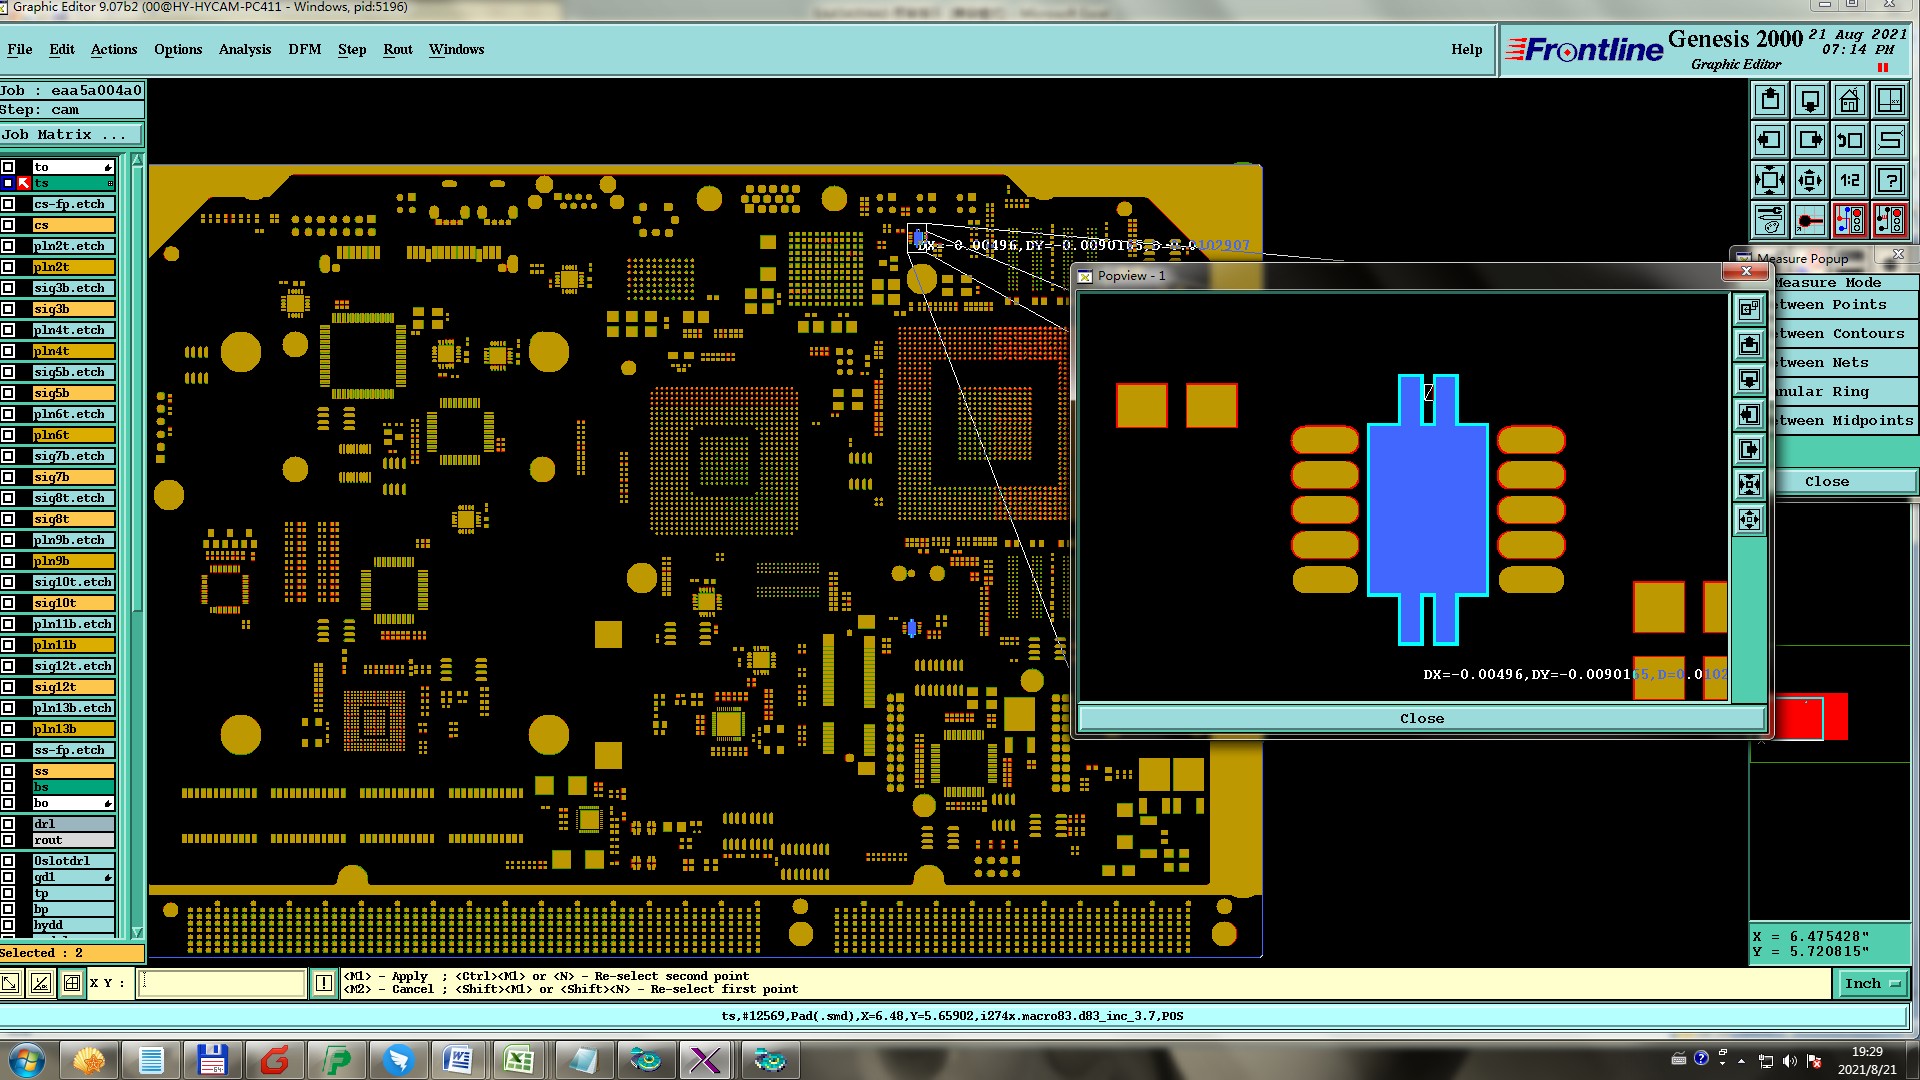The width and height of the screenshot is (1920, 1080).
Task: Open the wrench and palette settings icon
Action: tap(1769, 220)
